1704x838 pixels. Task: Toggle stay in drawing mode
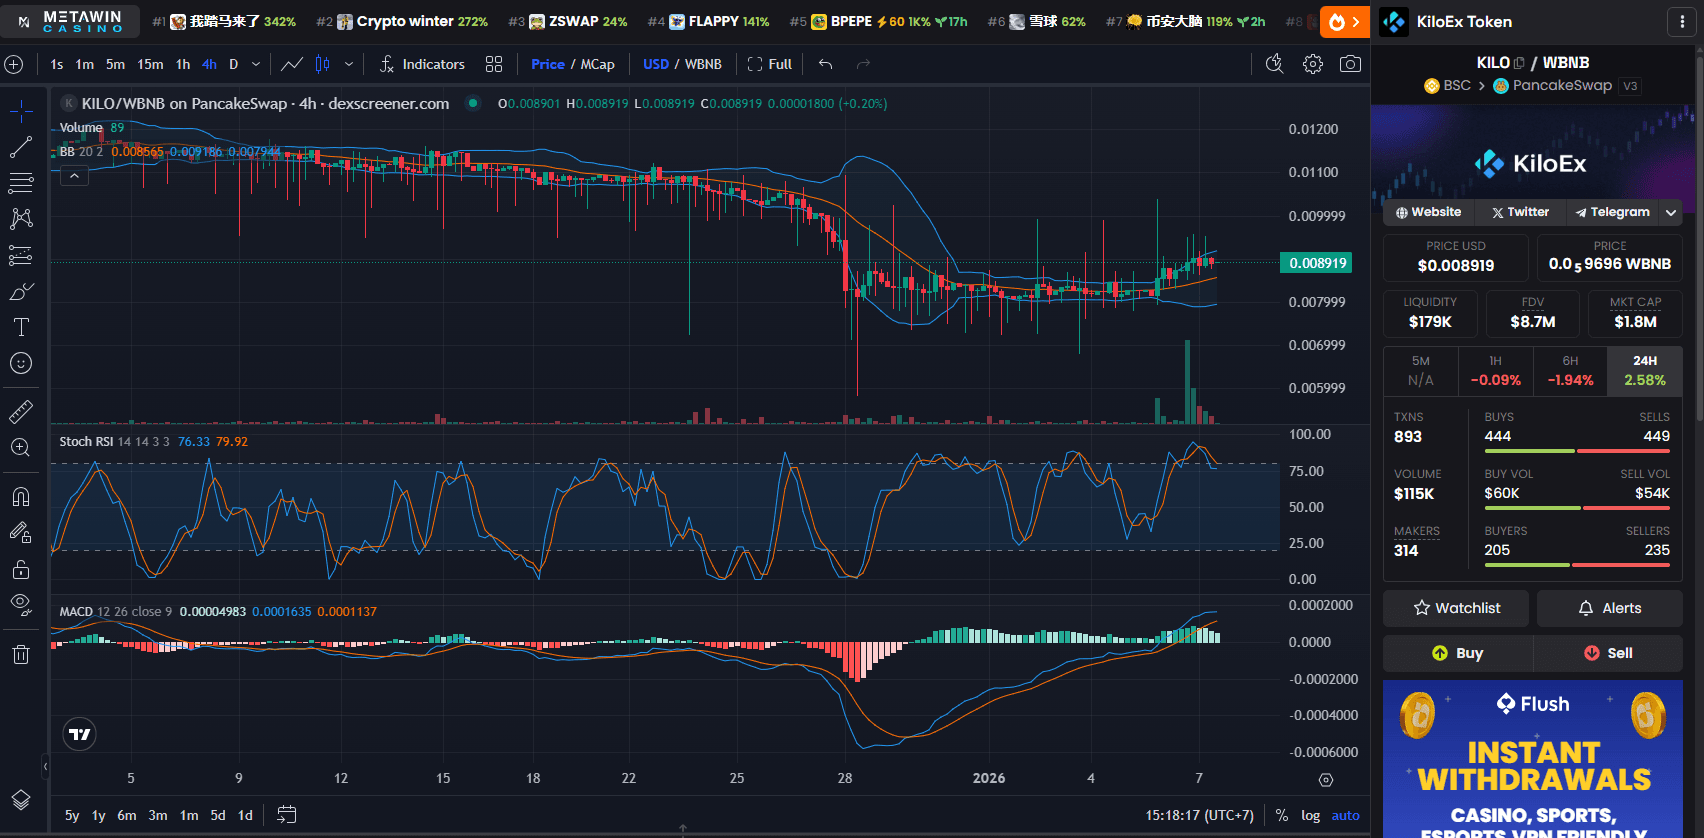click(21, 533)
